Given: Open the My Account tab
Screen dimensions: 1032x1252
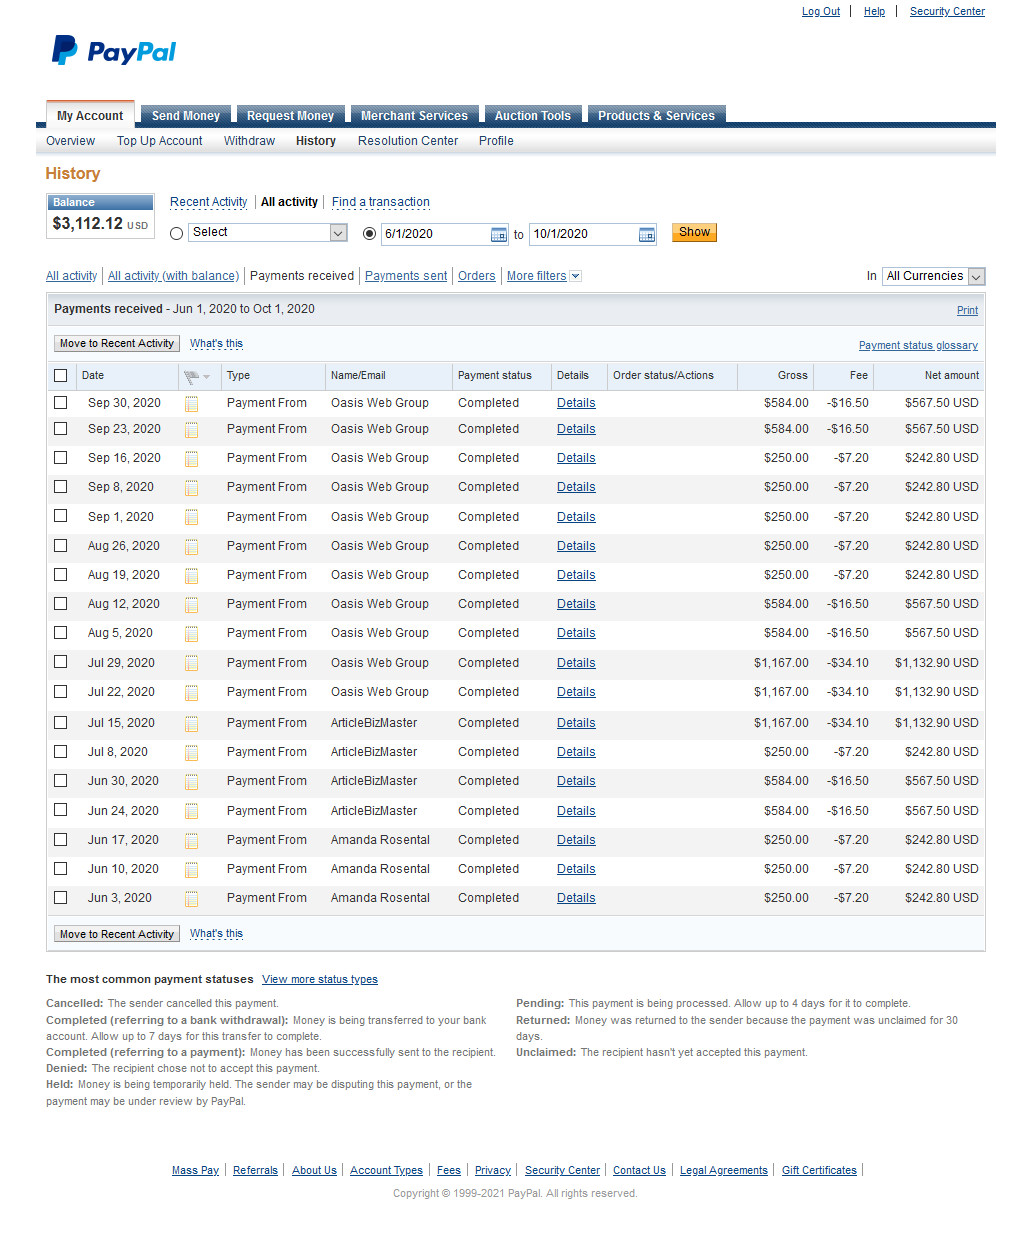Looking at the screenshot, I should tap(90, 116).
